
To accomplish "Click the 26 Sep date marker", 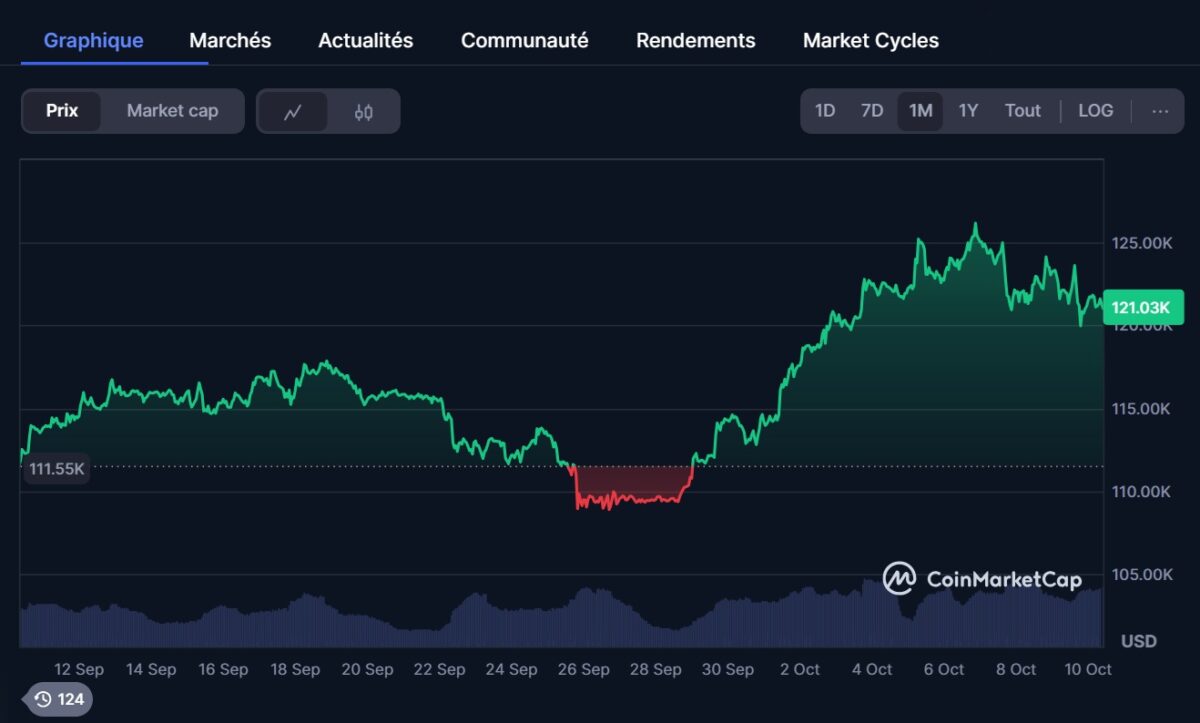I will tap(583, 669).
